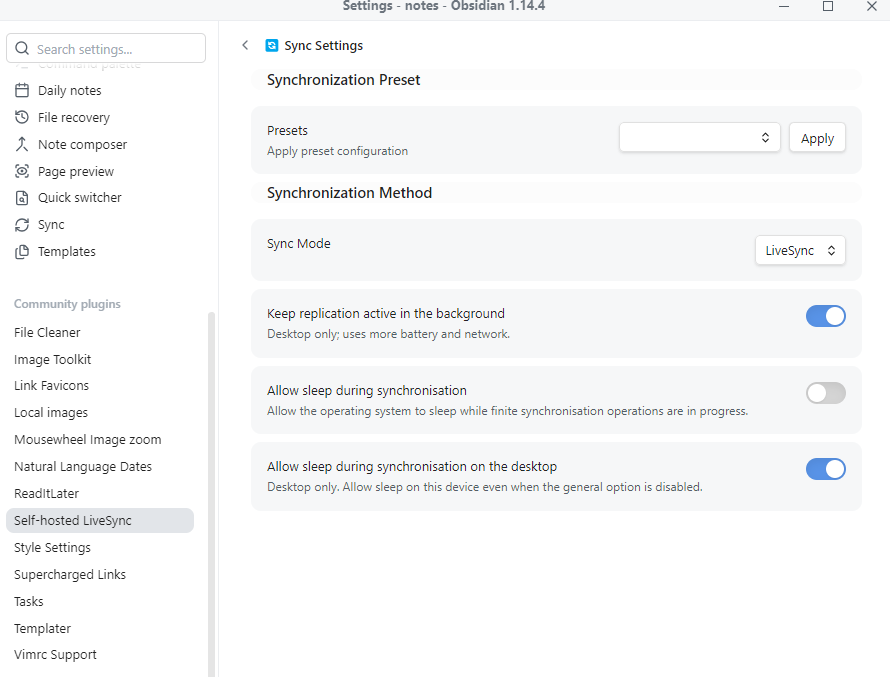Click the File recovery clock icon

22,117
